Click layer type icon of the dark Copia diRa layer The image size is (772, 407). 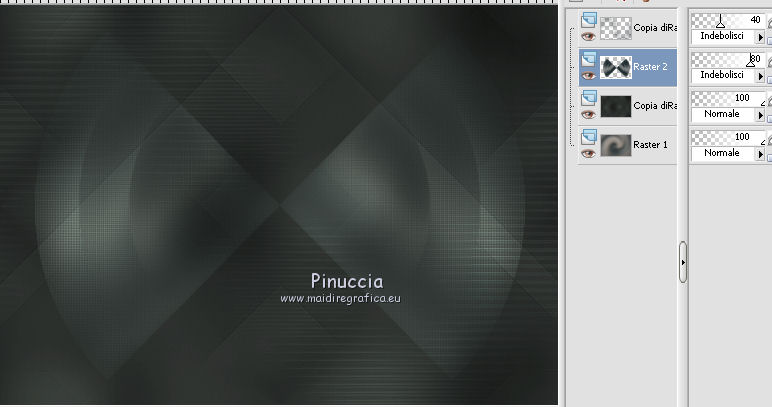click(589, 98)
